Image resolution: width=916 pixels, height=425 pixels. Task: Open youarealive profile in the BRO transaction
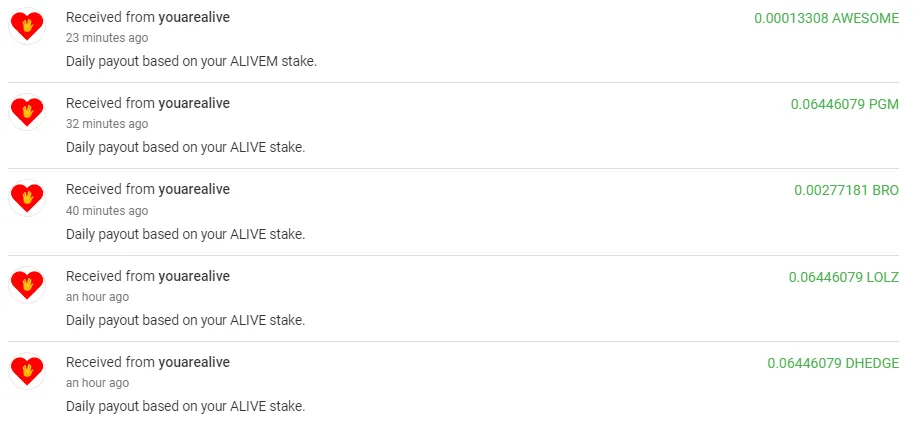194,189
